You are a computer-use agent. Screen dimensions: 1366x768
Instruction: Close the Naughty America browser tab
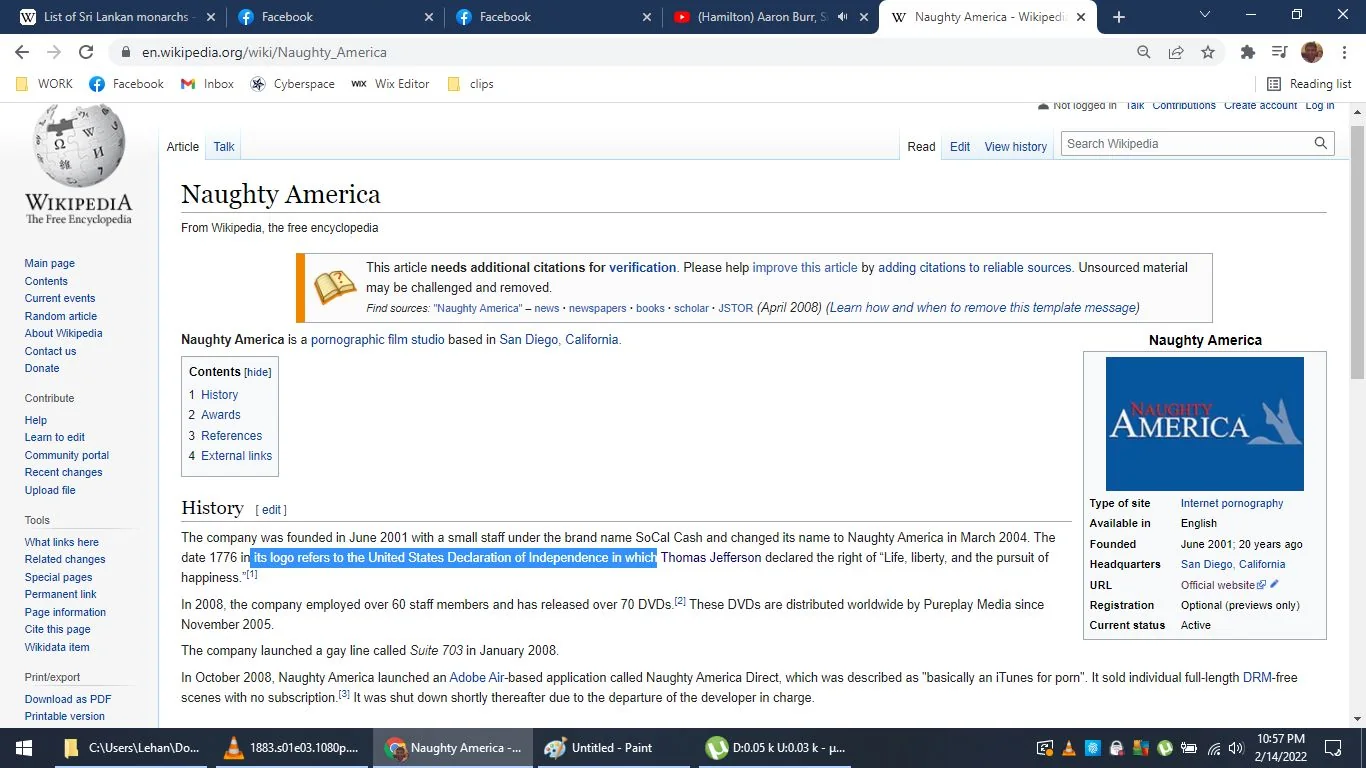1081,17
